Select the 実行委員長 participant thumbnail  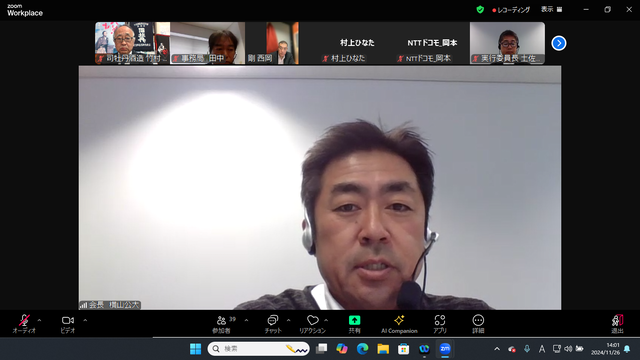(x=507, y=43)
